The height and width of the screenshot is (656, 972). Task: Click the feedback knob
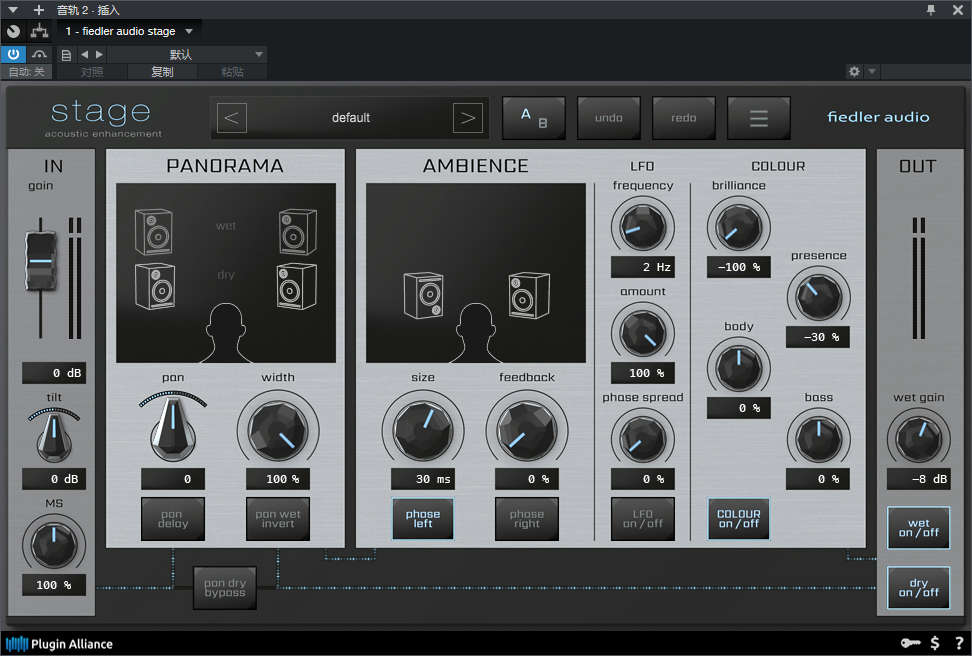[527, 430]
